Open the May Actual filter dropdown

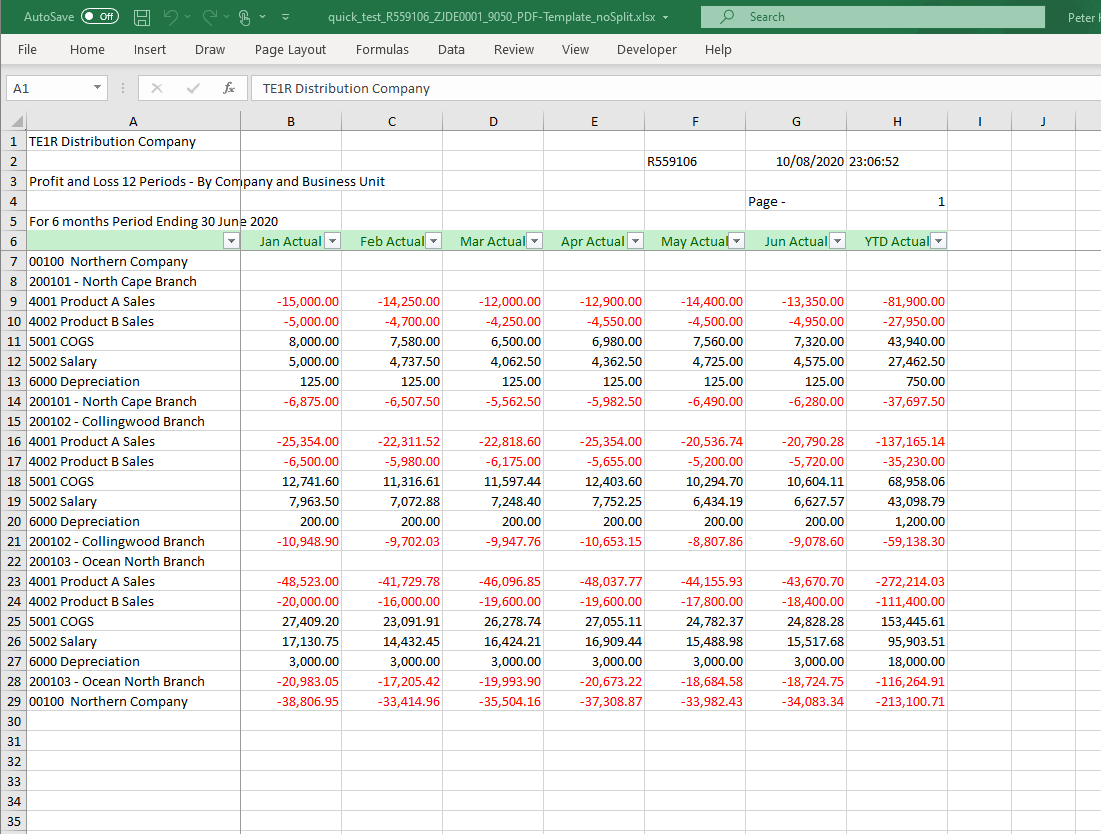point(737,240)
